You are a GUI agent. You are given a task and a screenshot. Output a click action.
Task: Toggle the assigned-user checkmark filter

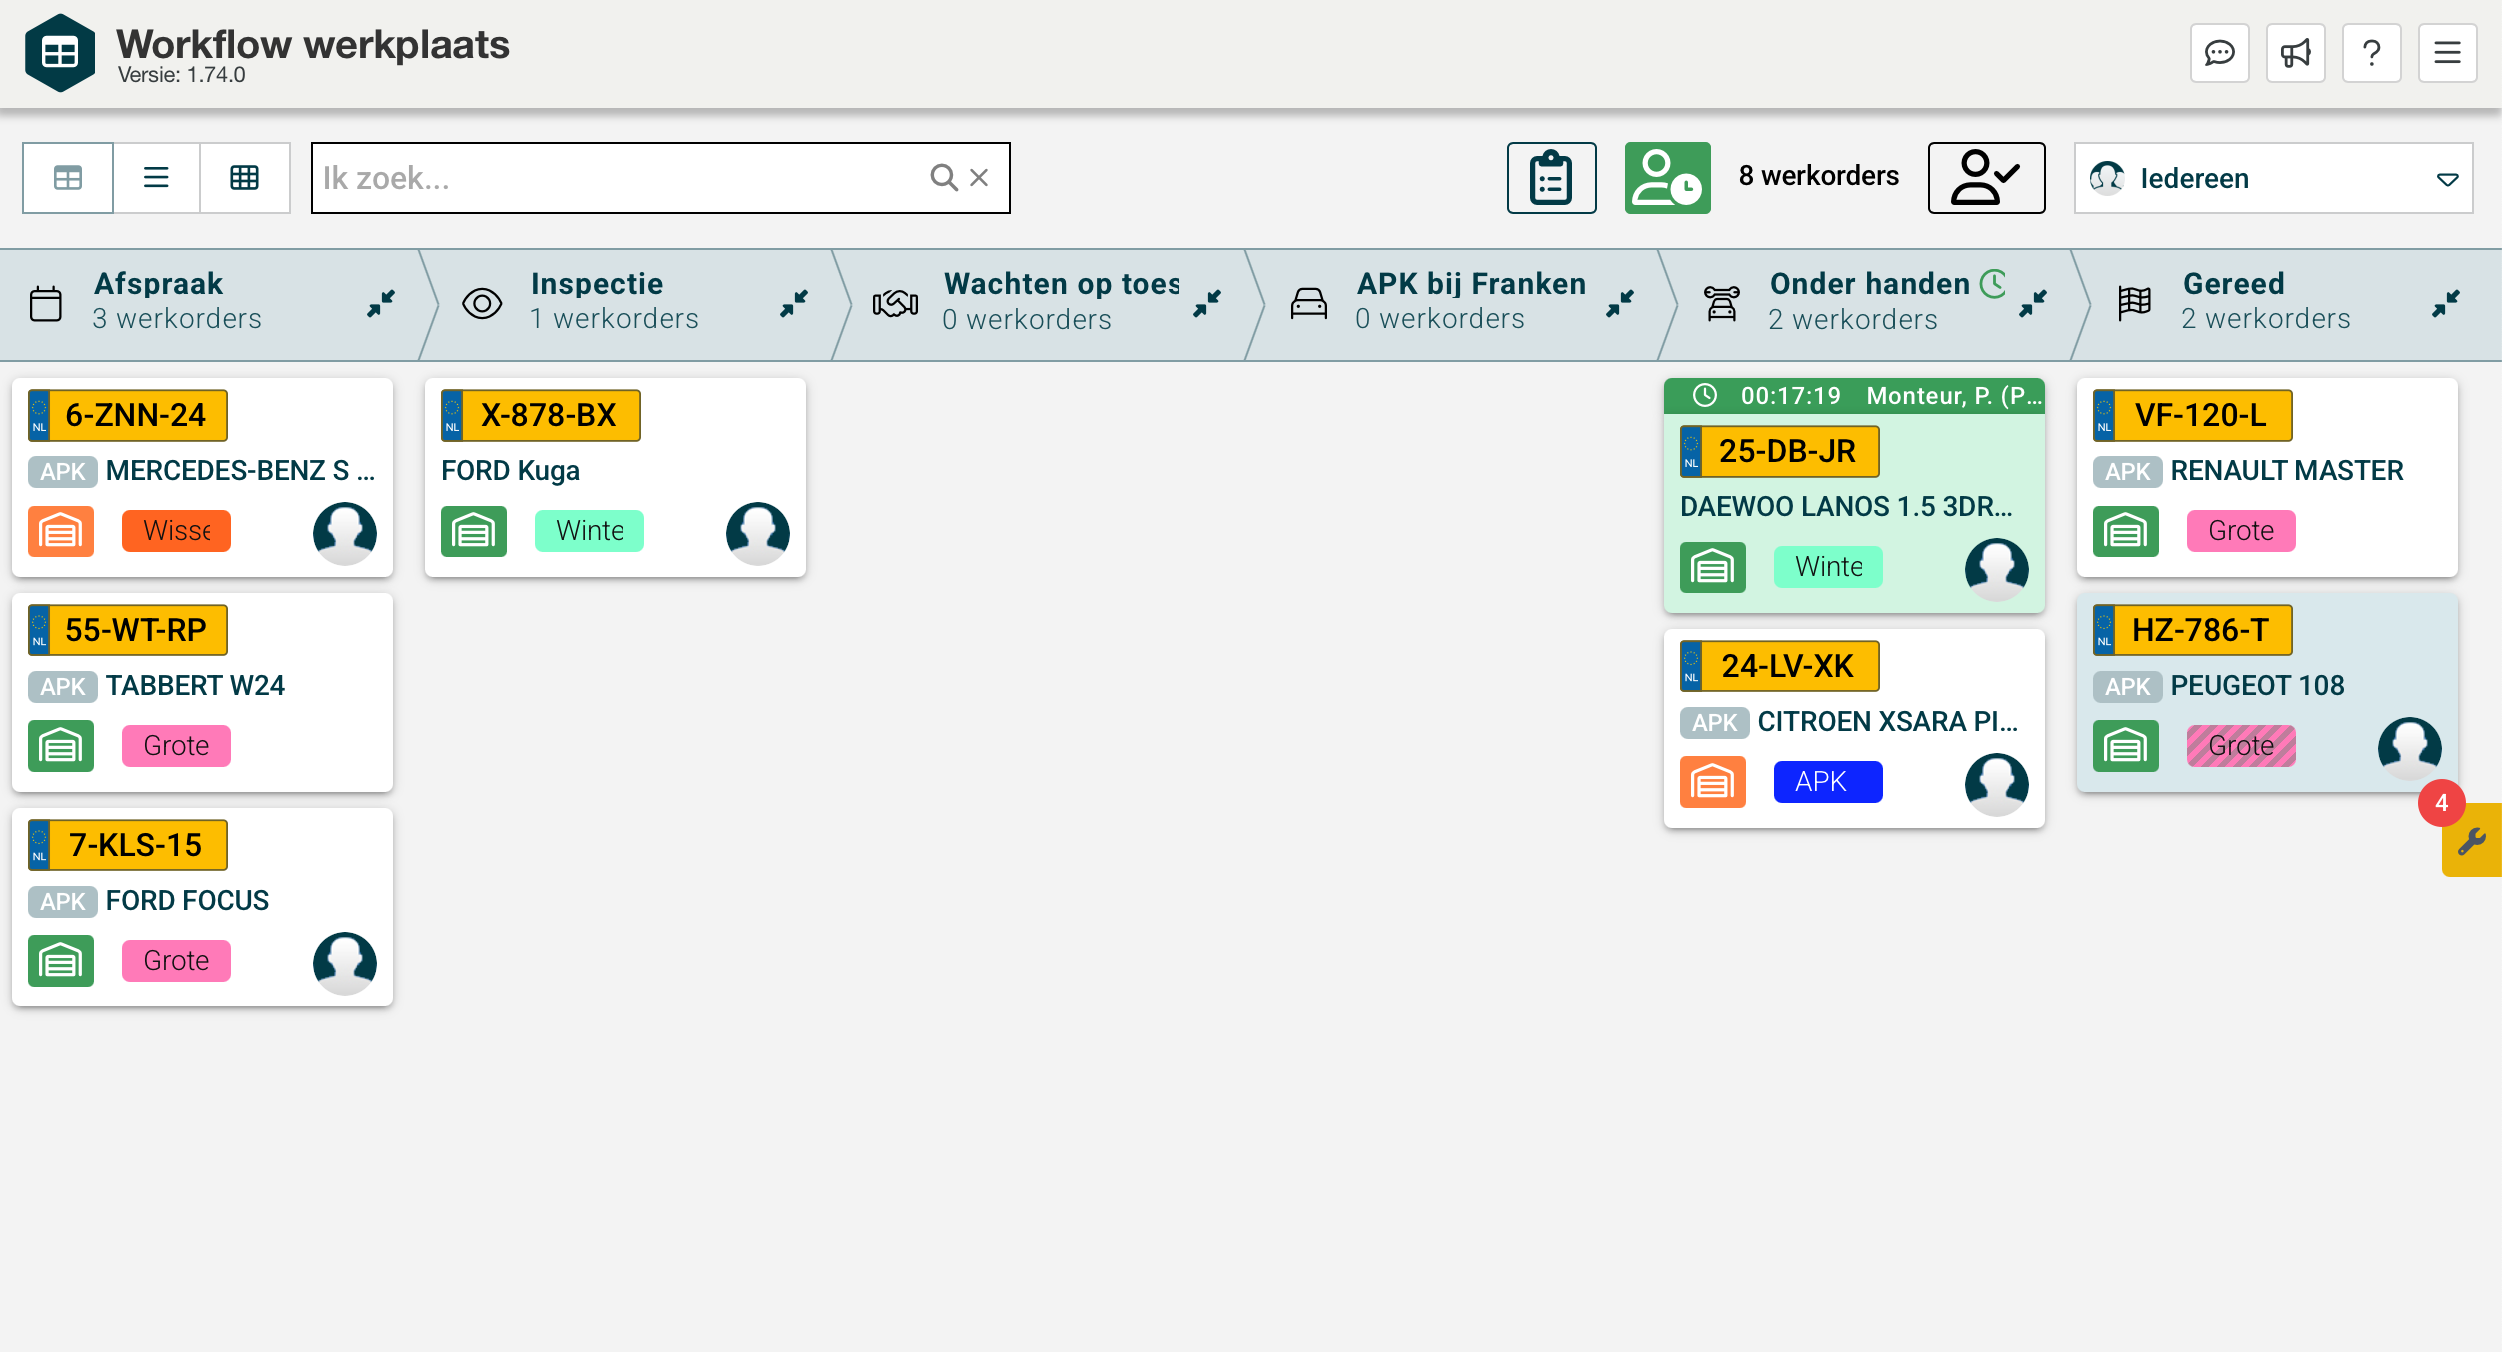1986,178
